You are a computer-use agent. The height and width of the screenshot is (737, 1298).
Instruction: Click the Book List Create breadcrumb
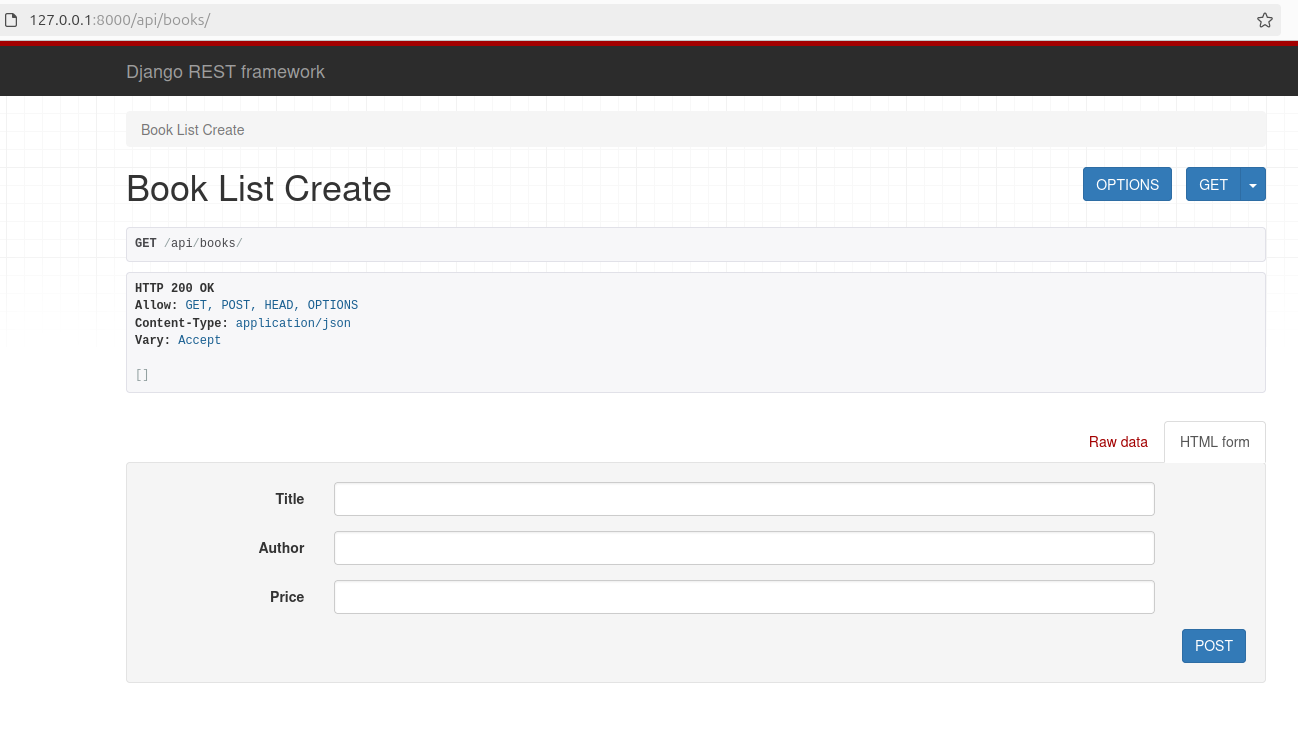point(192,130)
